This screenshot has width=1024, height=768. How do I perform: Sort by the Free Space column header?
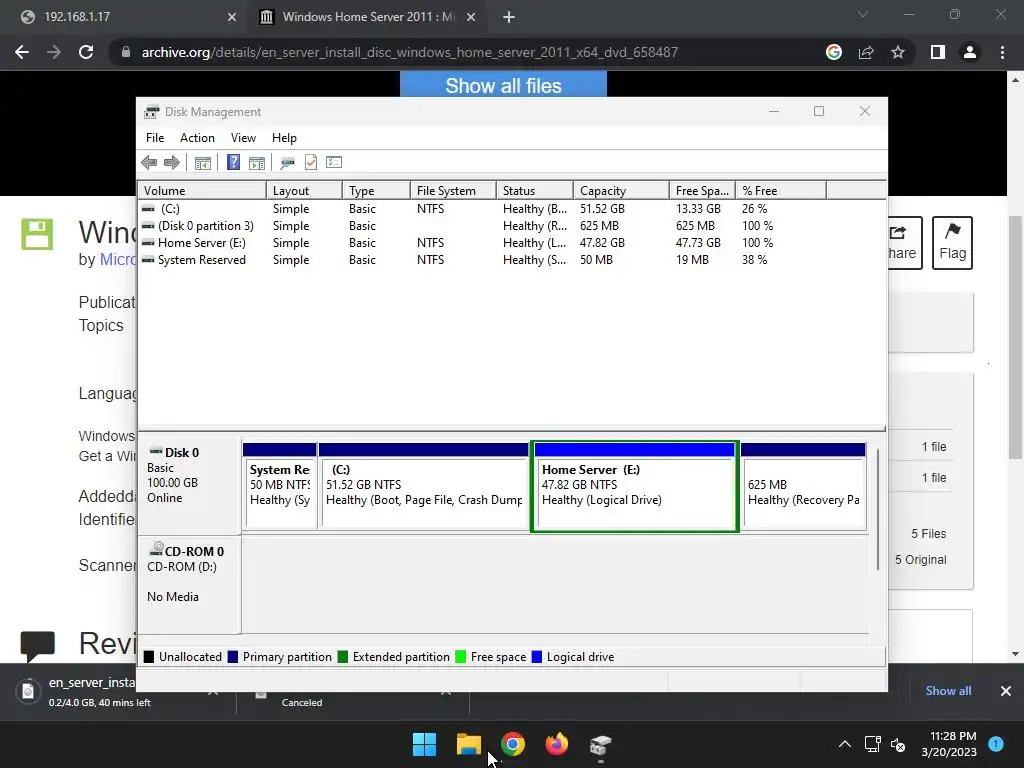coord(702,191)
